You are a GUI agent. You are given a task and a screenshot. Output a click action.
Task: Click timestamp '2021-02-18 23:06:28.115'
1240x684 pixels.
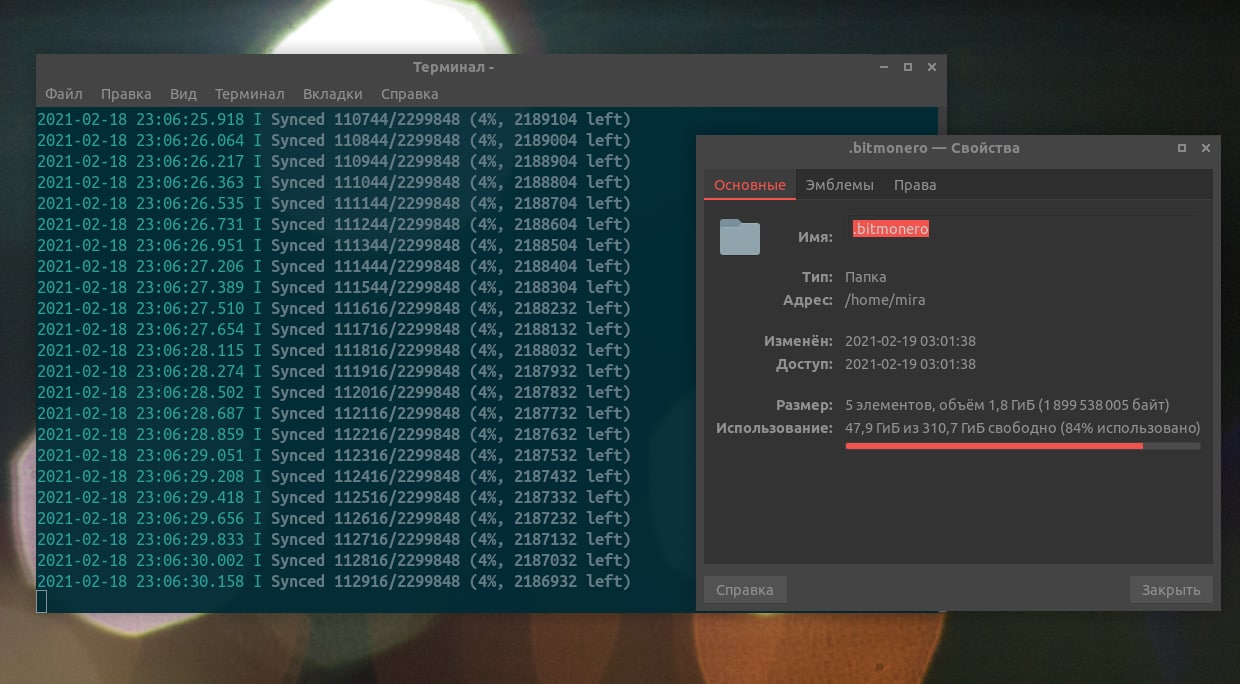coord(141,350)
